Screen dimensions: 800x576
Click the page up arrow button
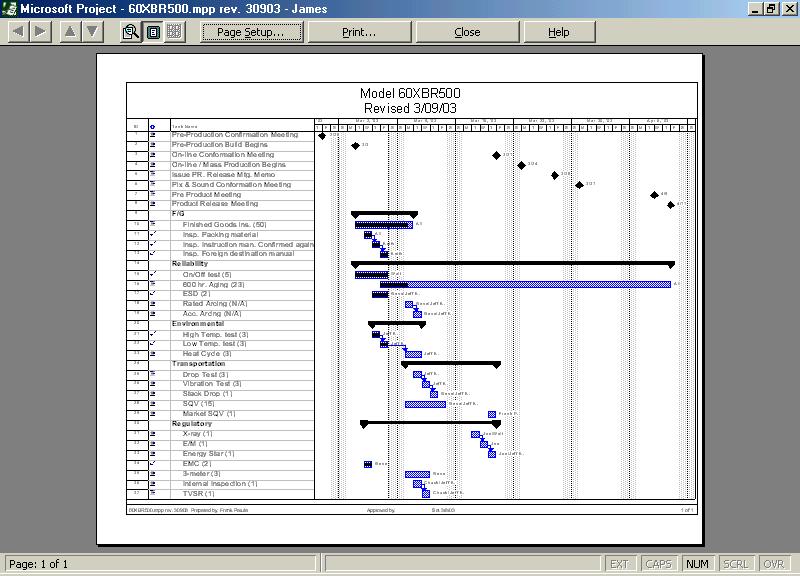click(x=70, y=32)
